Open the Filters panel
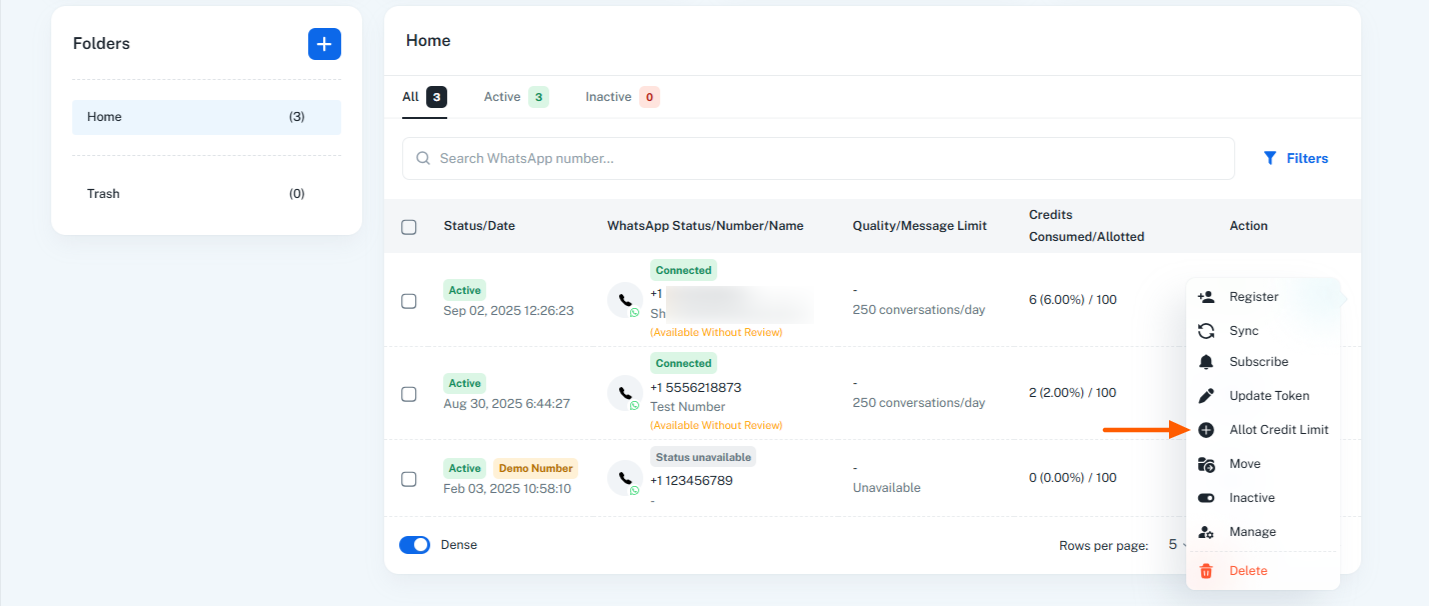This screenshot has width=1429, height=606. pos(1295,158)
